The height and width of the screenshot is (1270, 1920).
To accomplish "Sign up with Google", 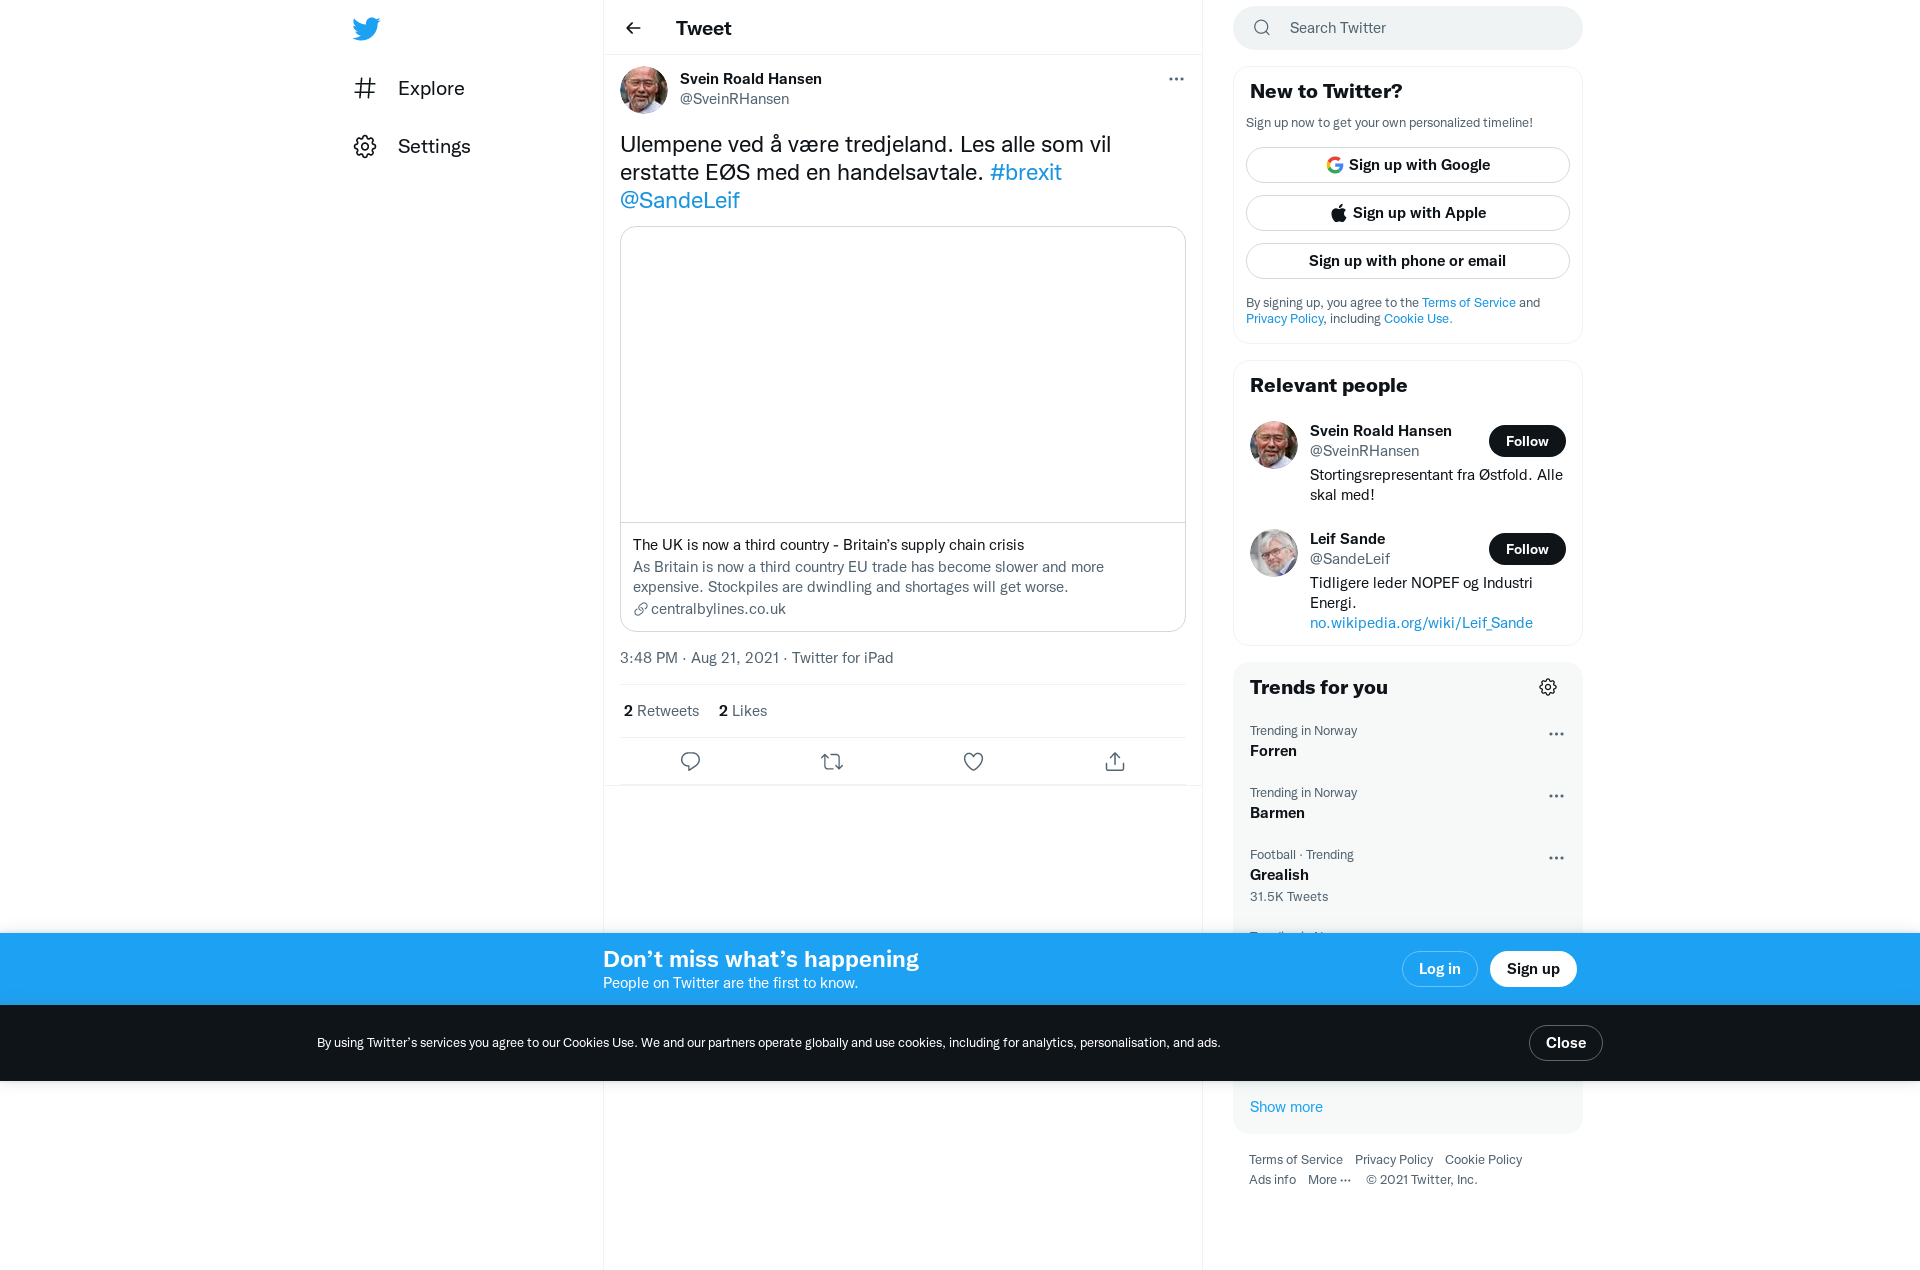I will pos(1408,165).
